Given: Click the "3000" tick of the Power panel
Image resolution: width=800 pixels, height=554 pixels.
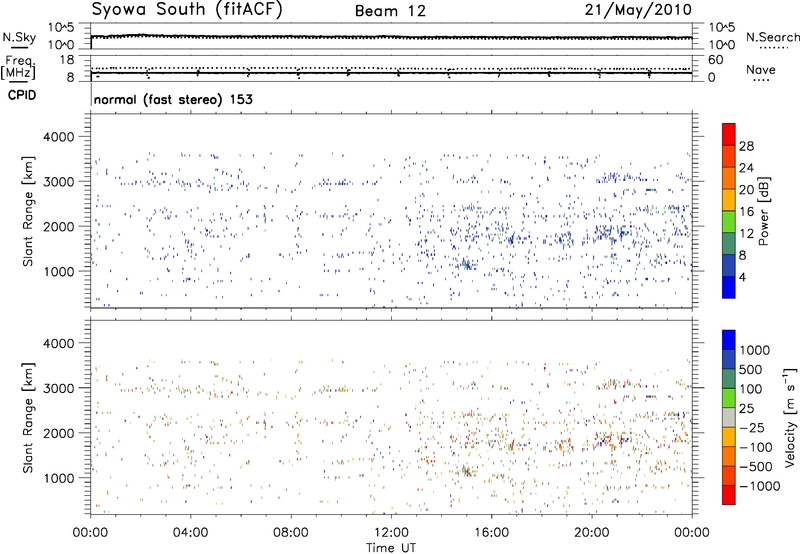Looking at the screenshot, I should [58, 182].
